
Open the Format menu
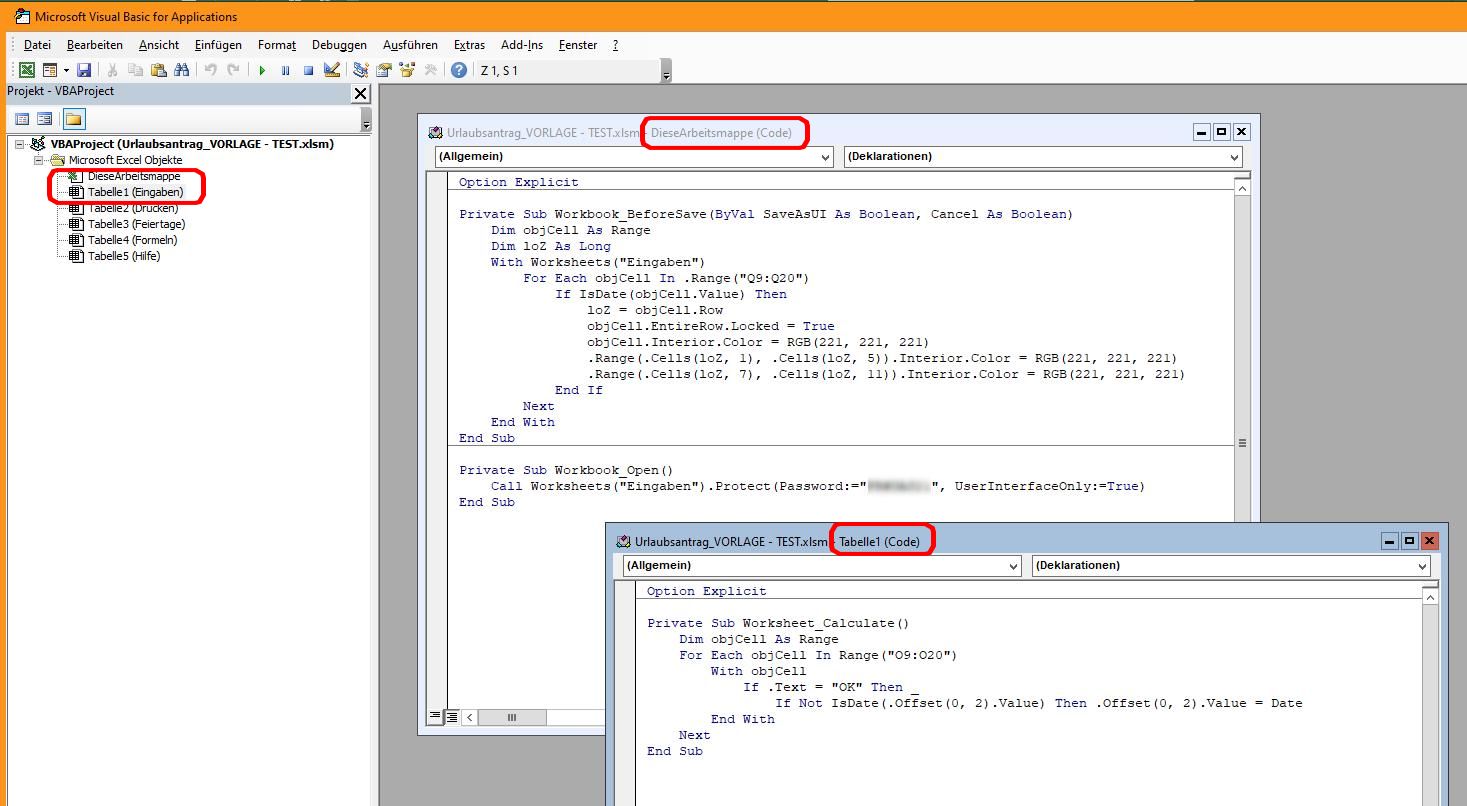[277, 45]
